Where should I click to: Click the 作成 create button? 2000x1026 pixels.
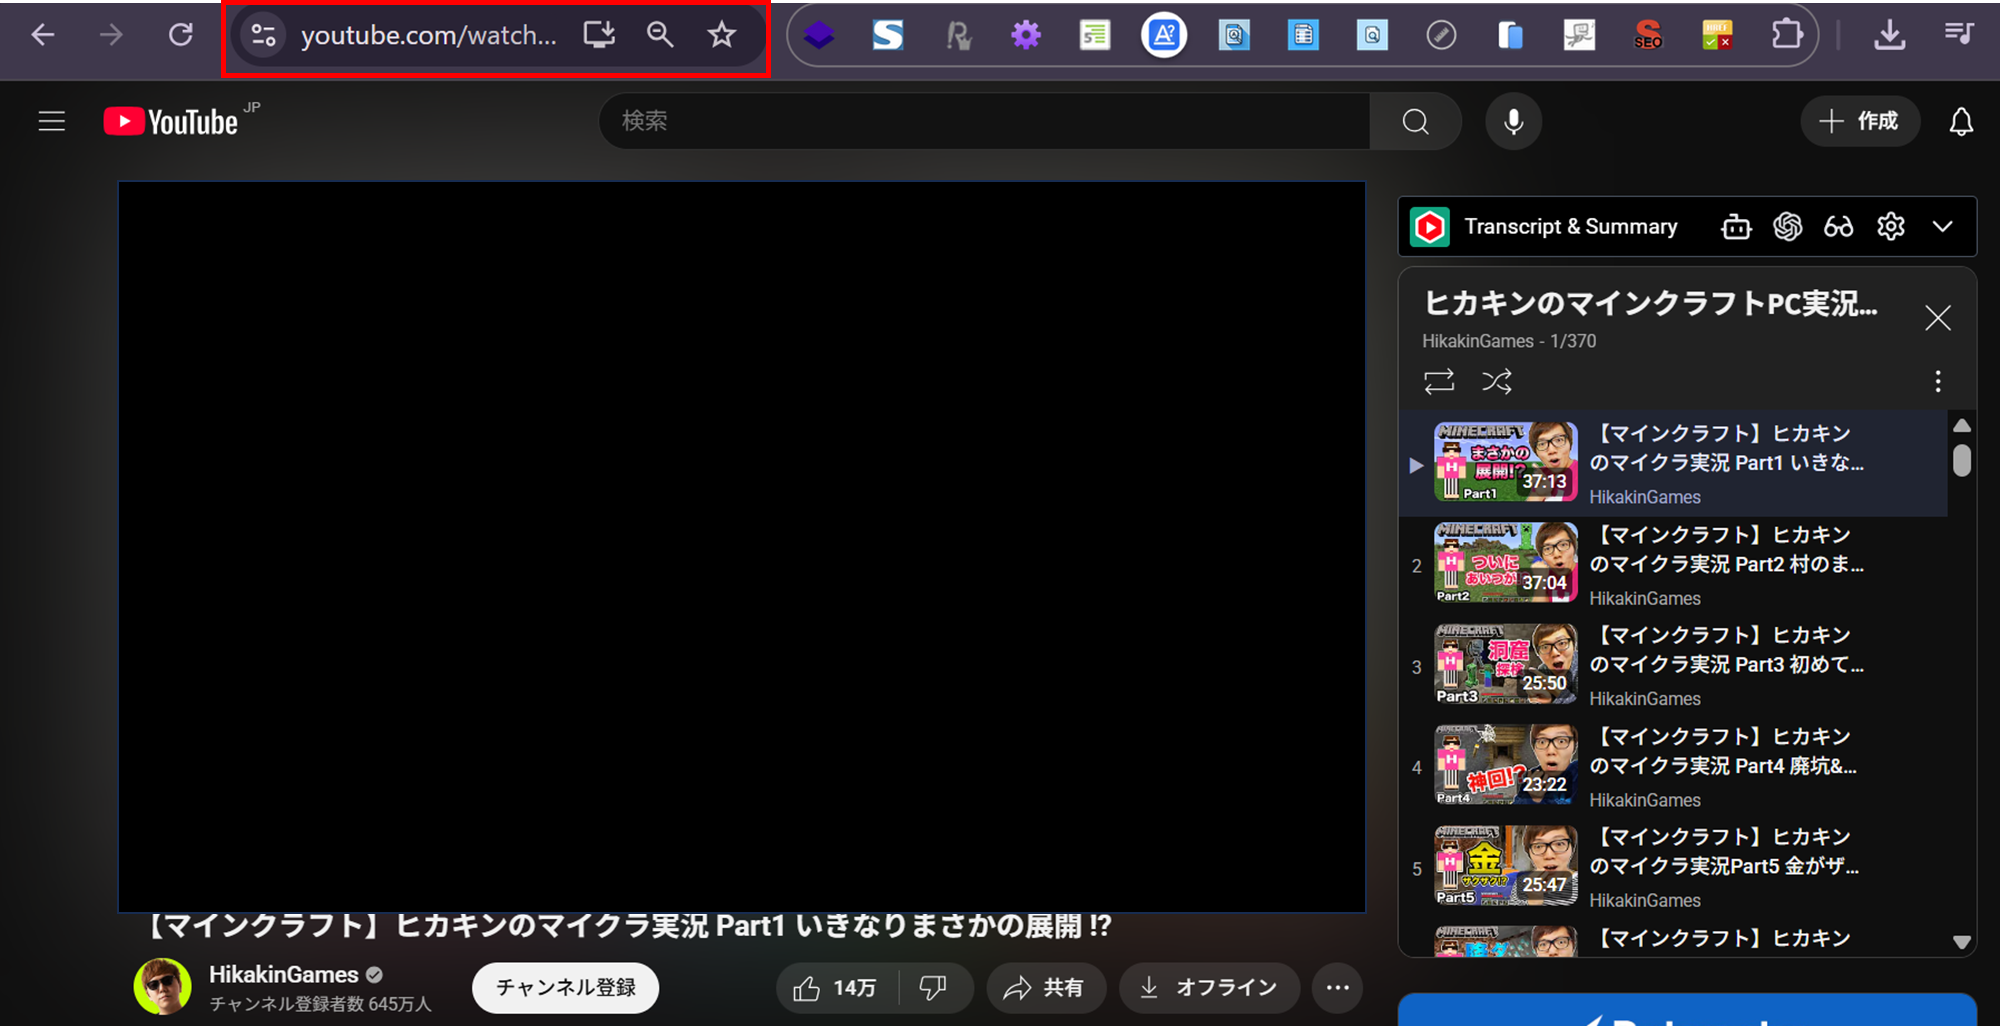(x=1859, y=121)
